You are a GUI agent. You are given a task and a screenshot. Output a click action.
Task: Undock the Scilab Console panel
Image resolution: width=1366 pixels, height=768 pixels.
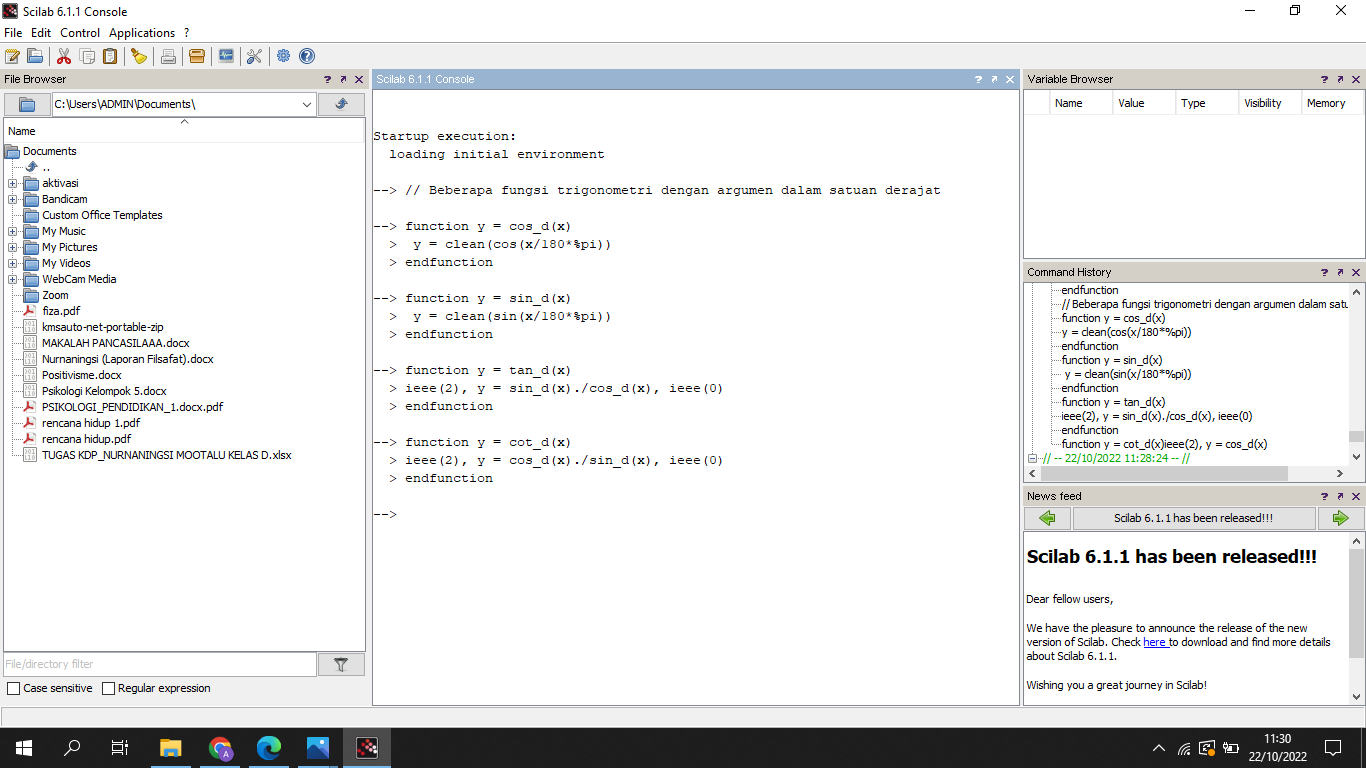point(994,79)
